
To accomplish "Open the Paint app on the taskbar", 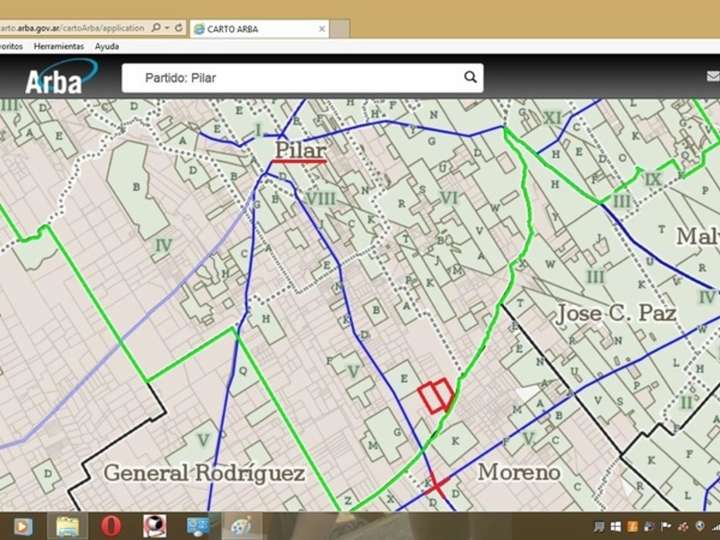I will [241, 526].
